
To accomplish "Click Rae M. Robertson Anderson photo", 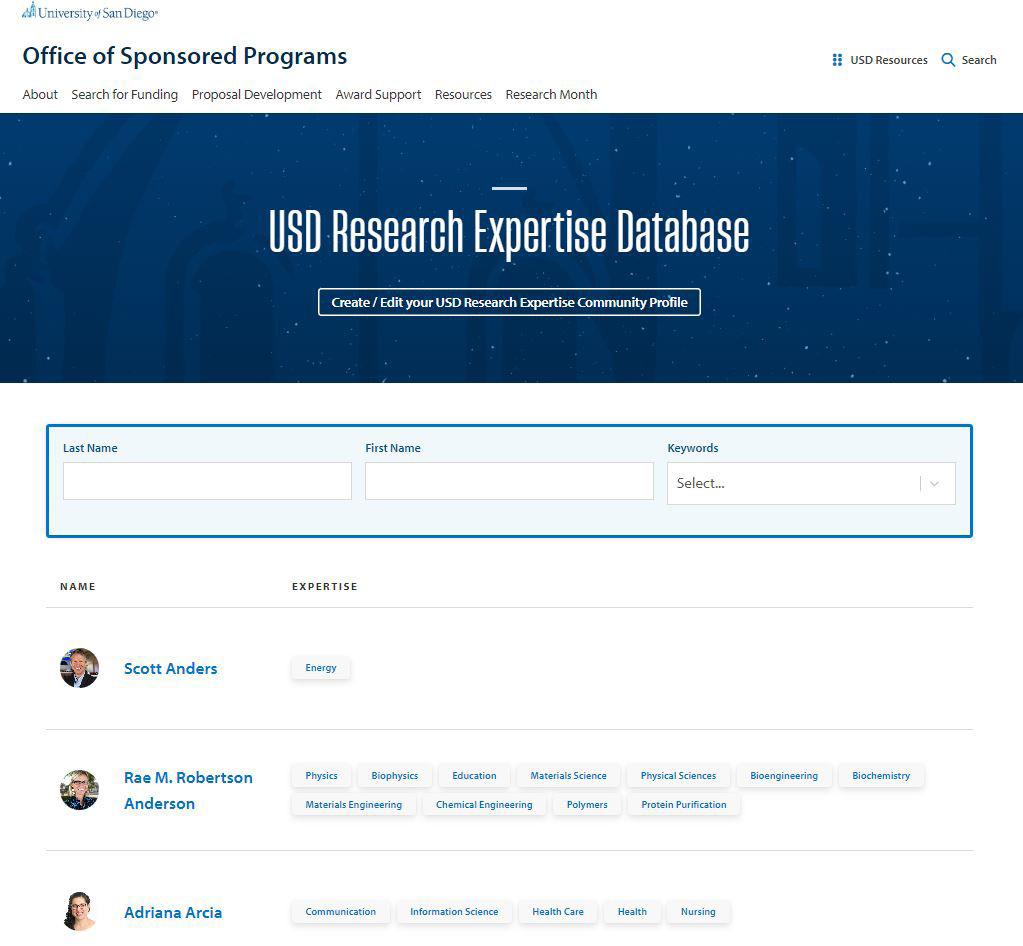I will [80, 790].
